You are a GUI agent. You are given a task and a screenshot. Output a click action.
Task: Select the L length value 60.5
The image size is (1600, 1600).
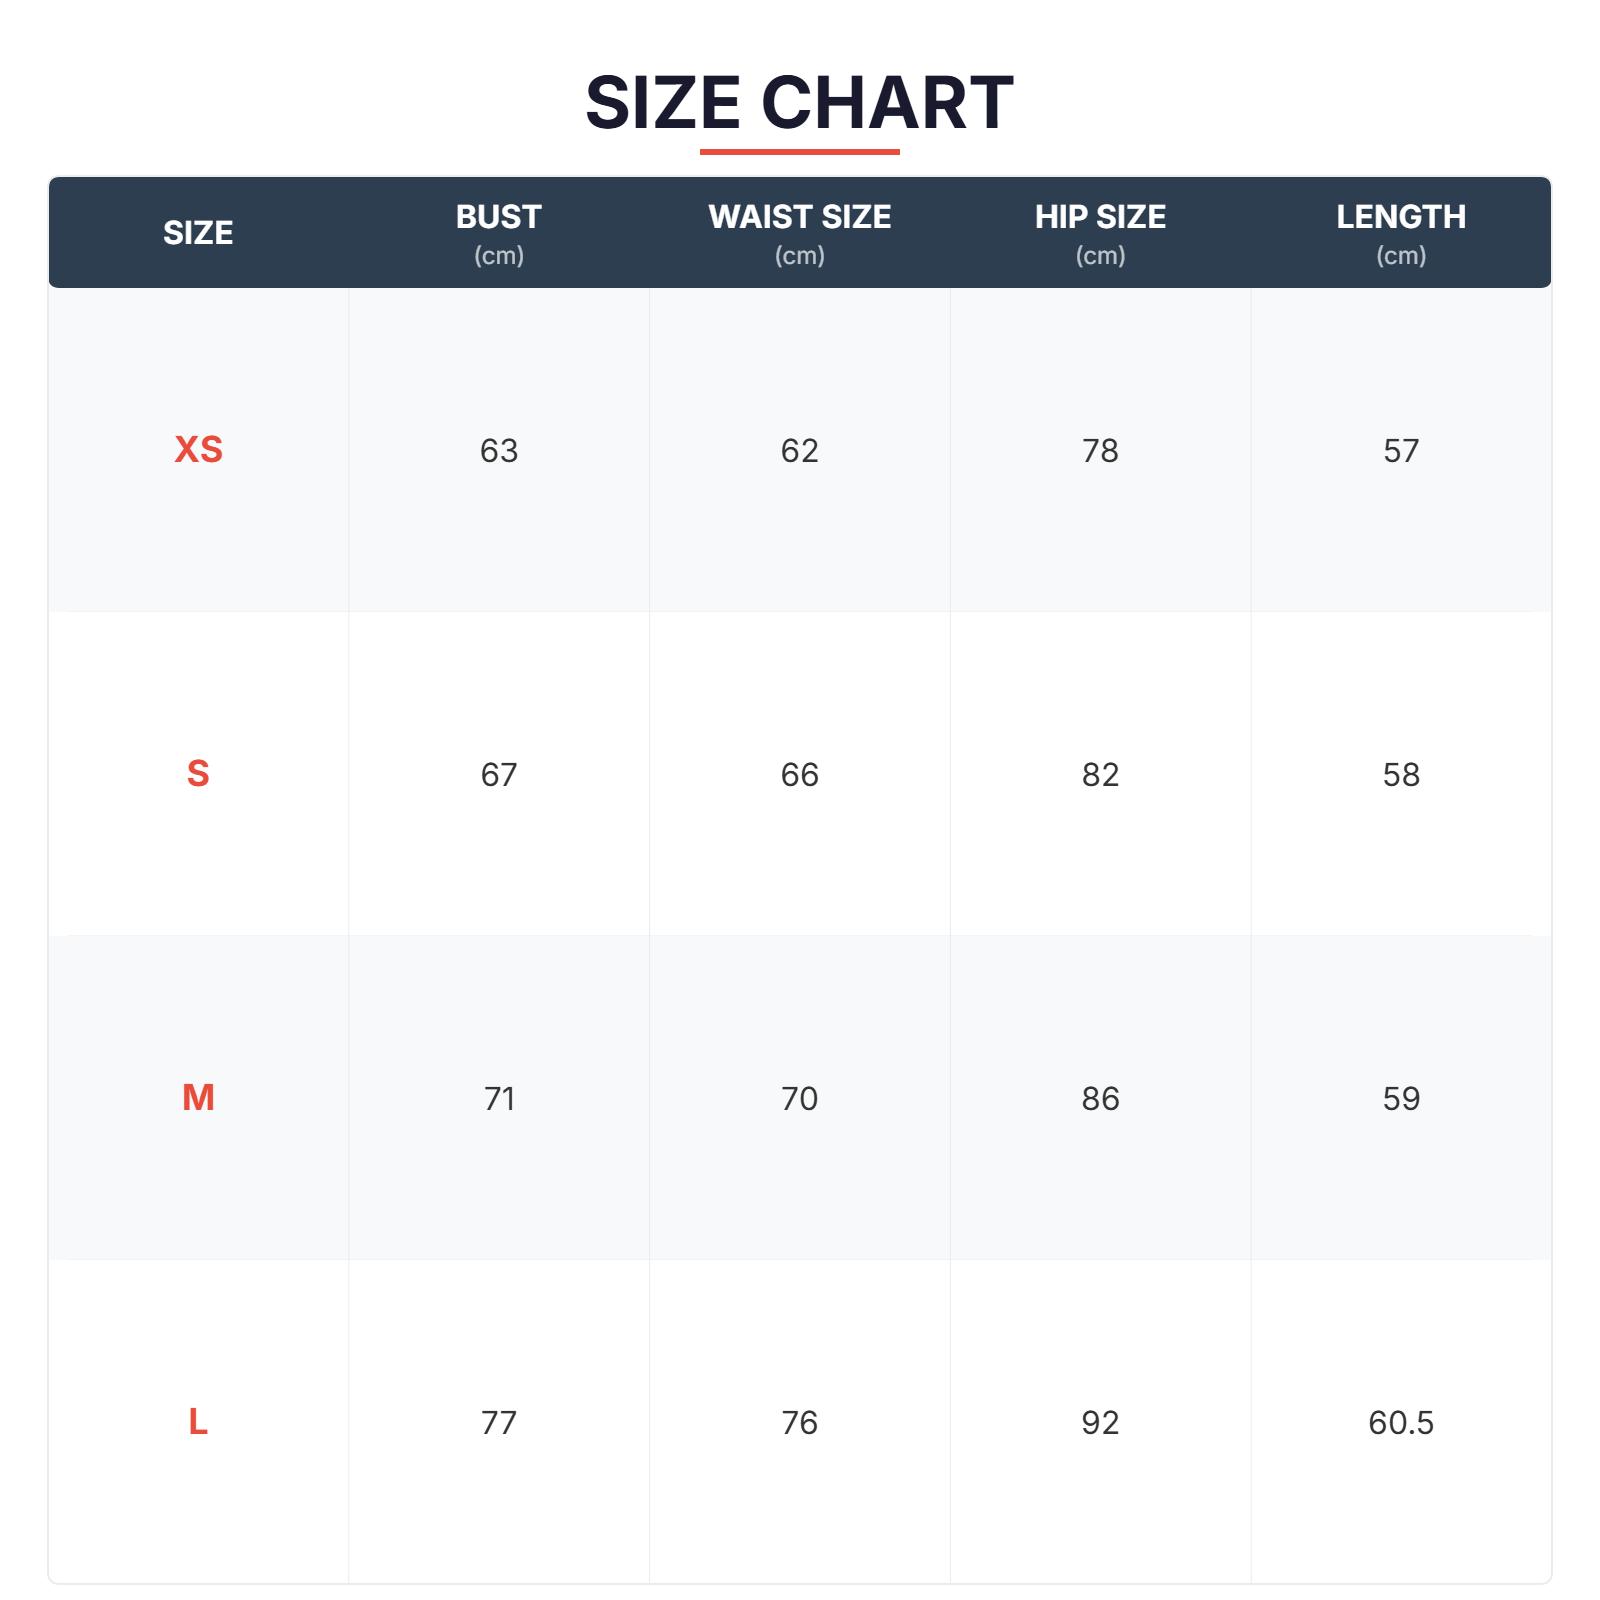1401,1423
